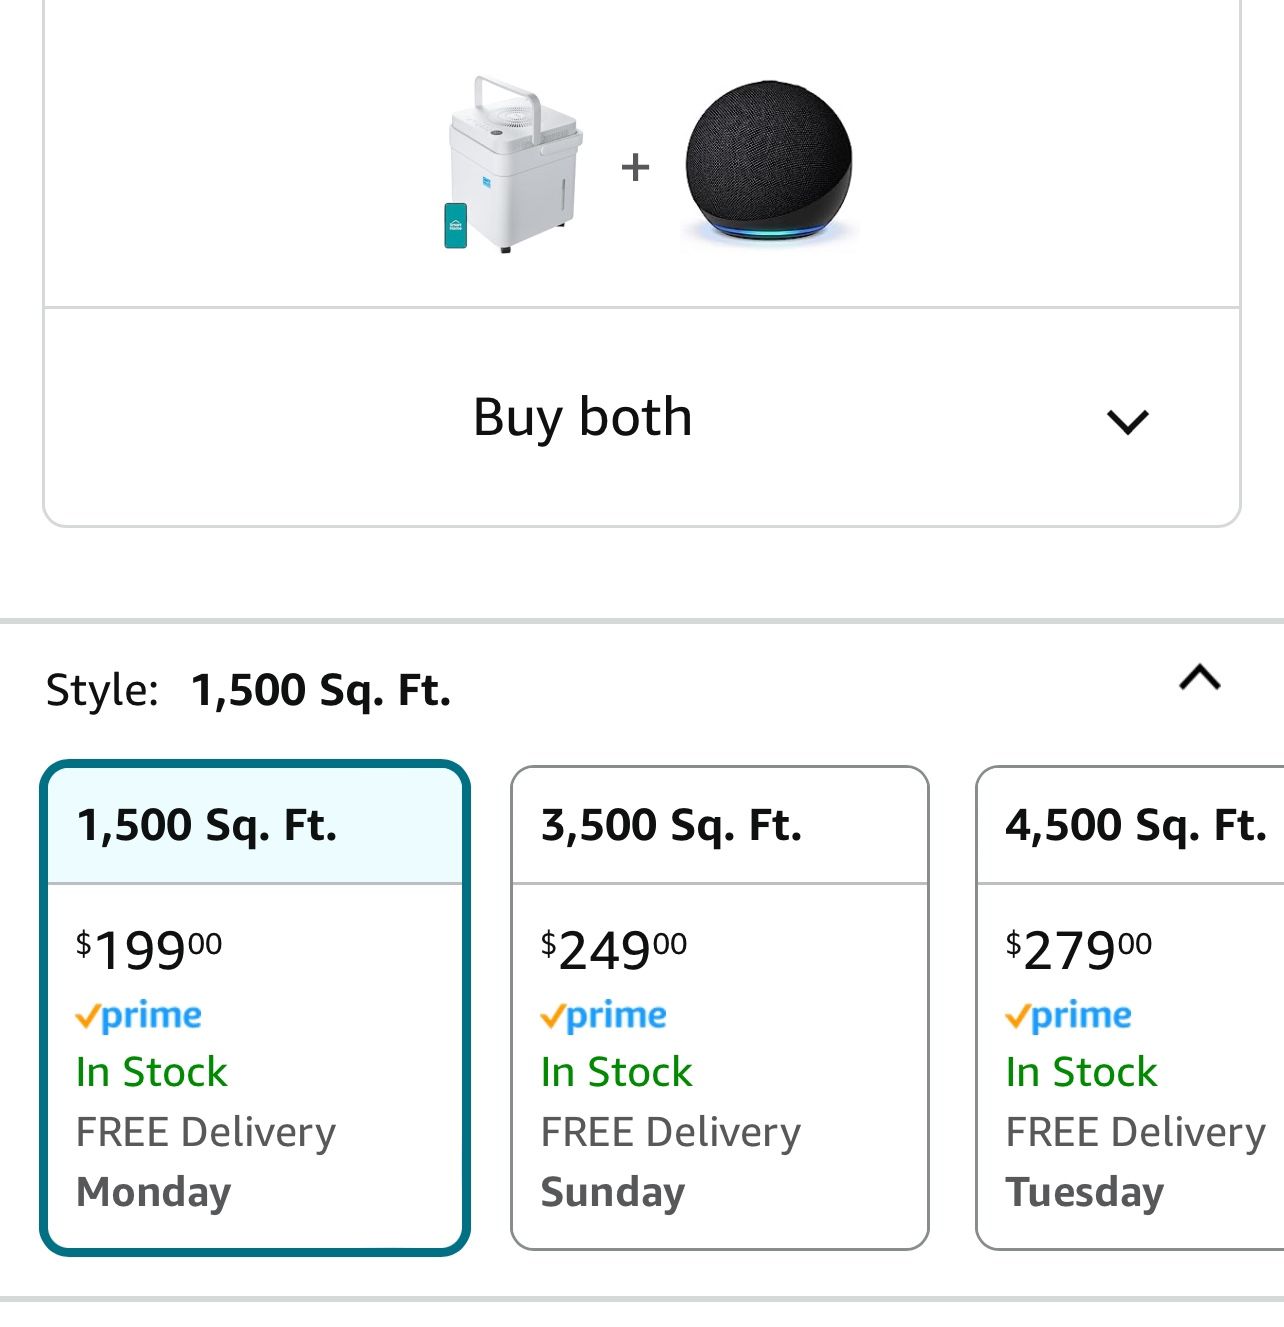Tap the dehumidifier product image
1284x1327 pixels.
(512, 165)
